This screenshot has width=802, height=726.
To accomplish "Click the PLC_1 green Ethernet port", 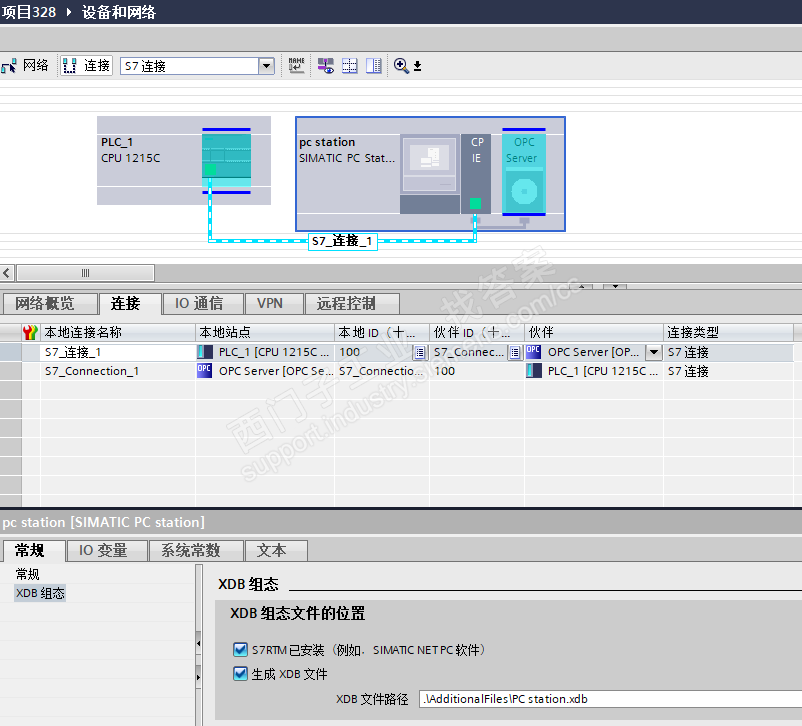I will [x=210, y=169].
